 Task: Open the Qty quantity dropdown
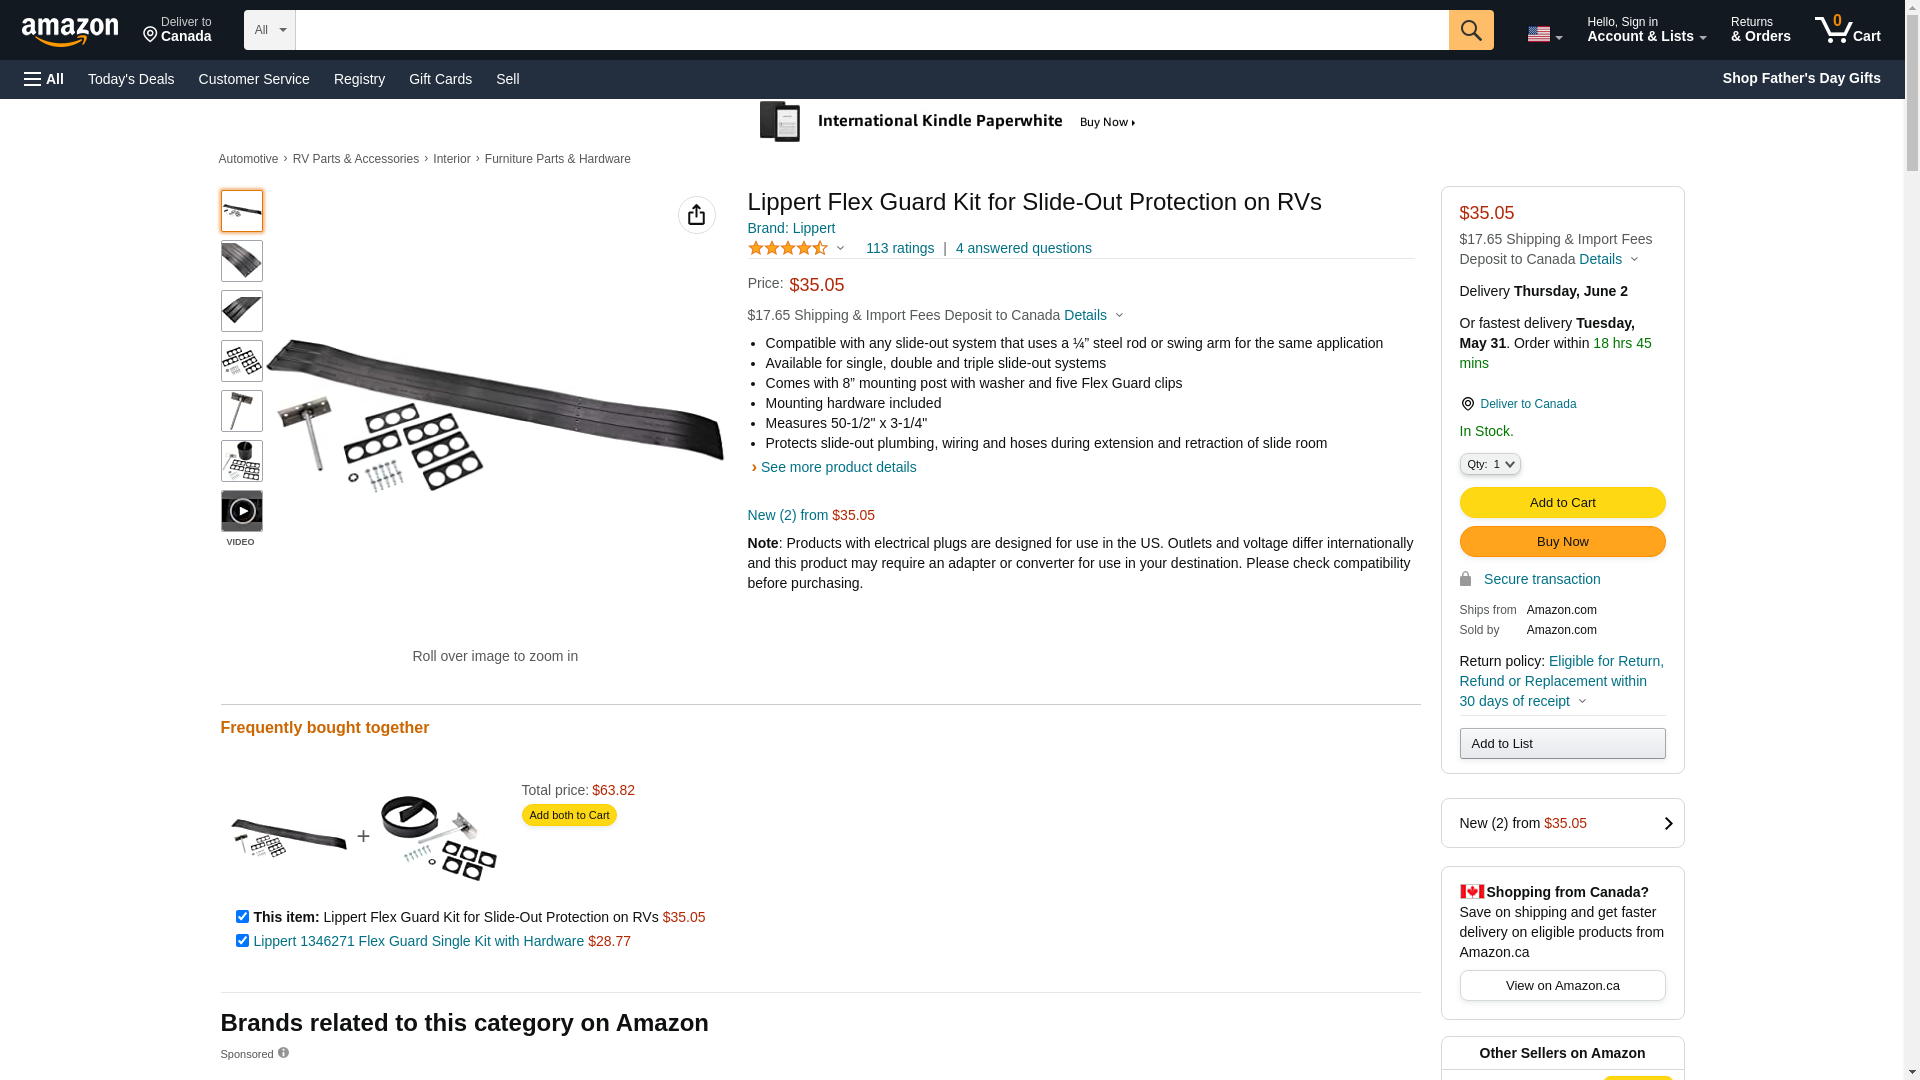click(x=1490, y=464)
